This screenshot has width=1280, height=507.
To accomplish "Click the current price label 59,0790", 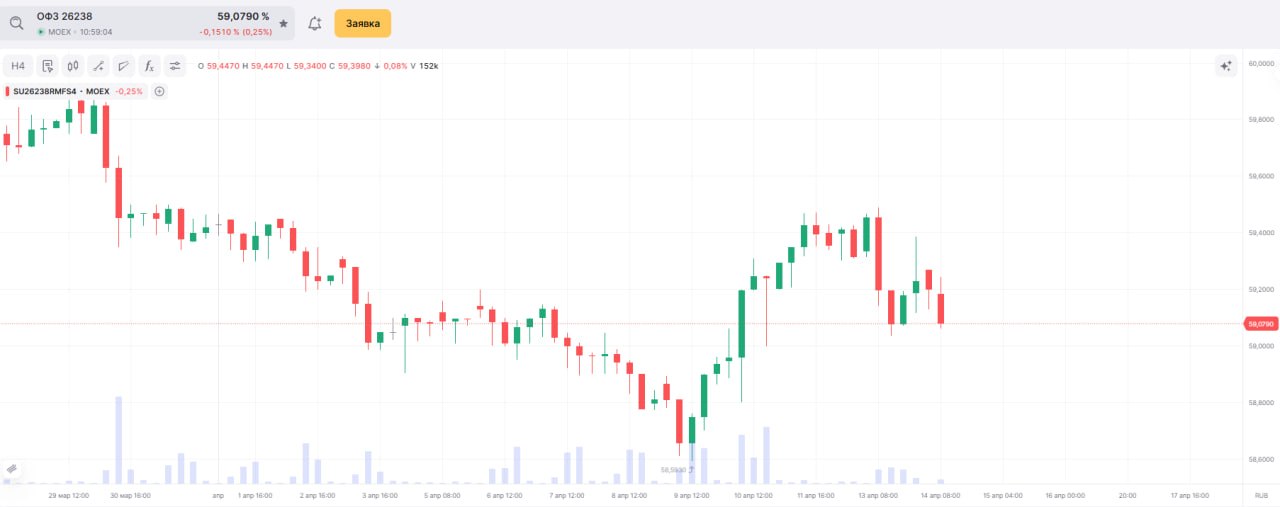I will [1260, 324].
